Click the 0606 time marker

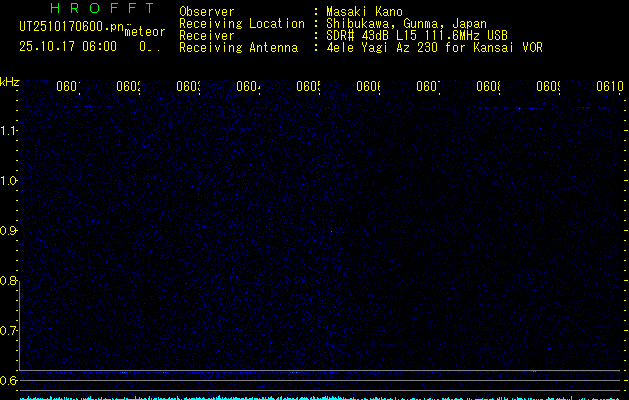tap(369, 86)
